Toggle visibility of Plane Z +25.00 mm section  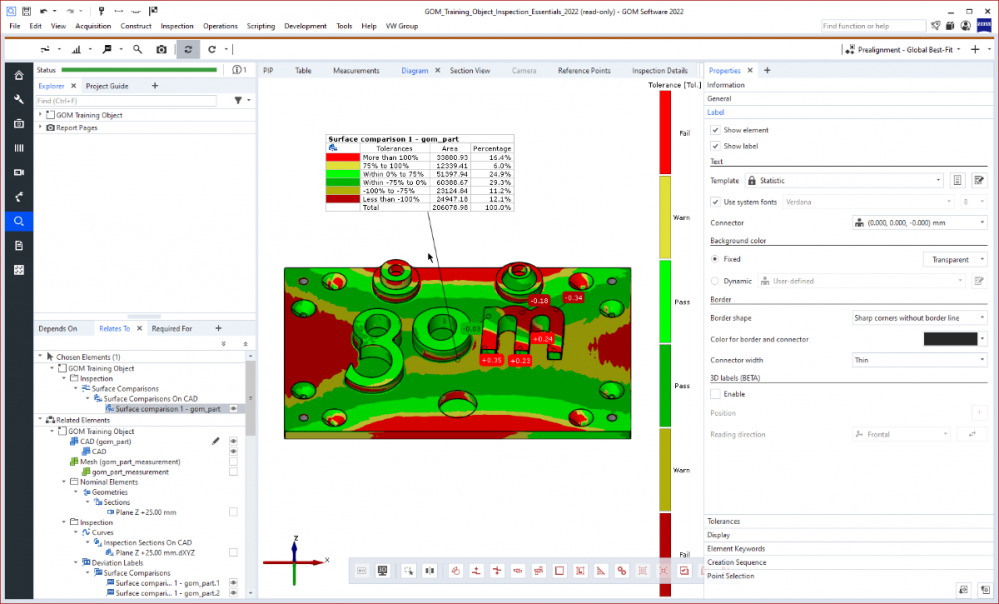(233, 512)
